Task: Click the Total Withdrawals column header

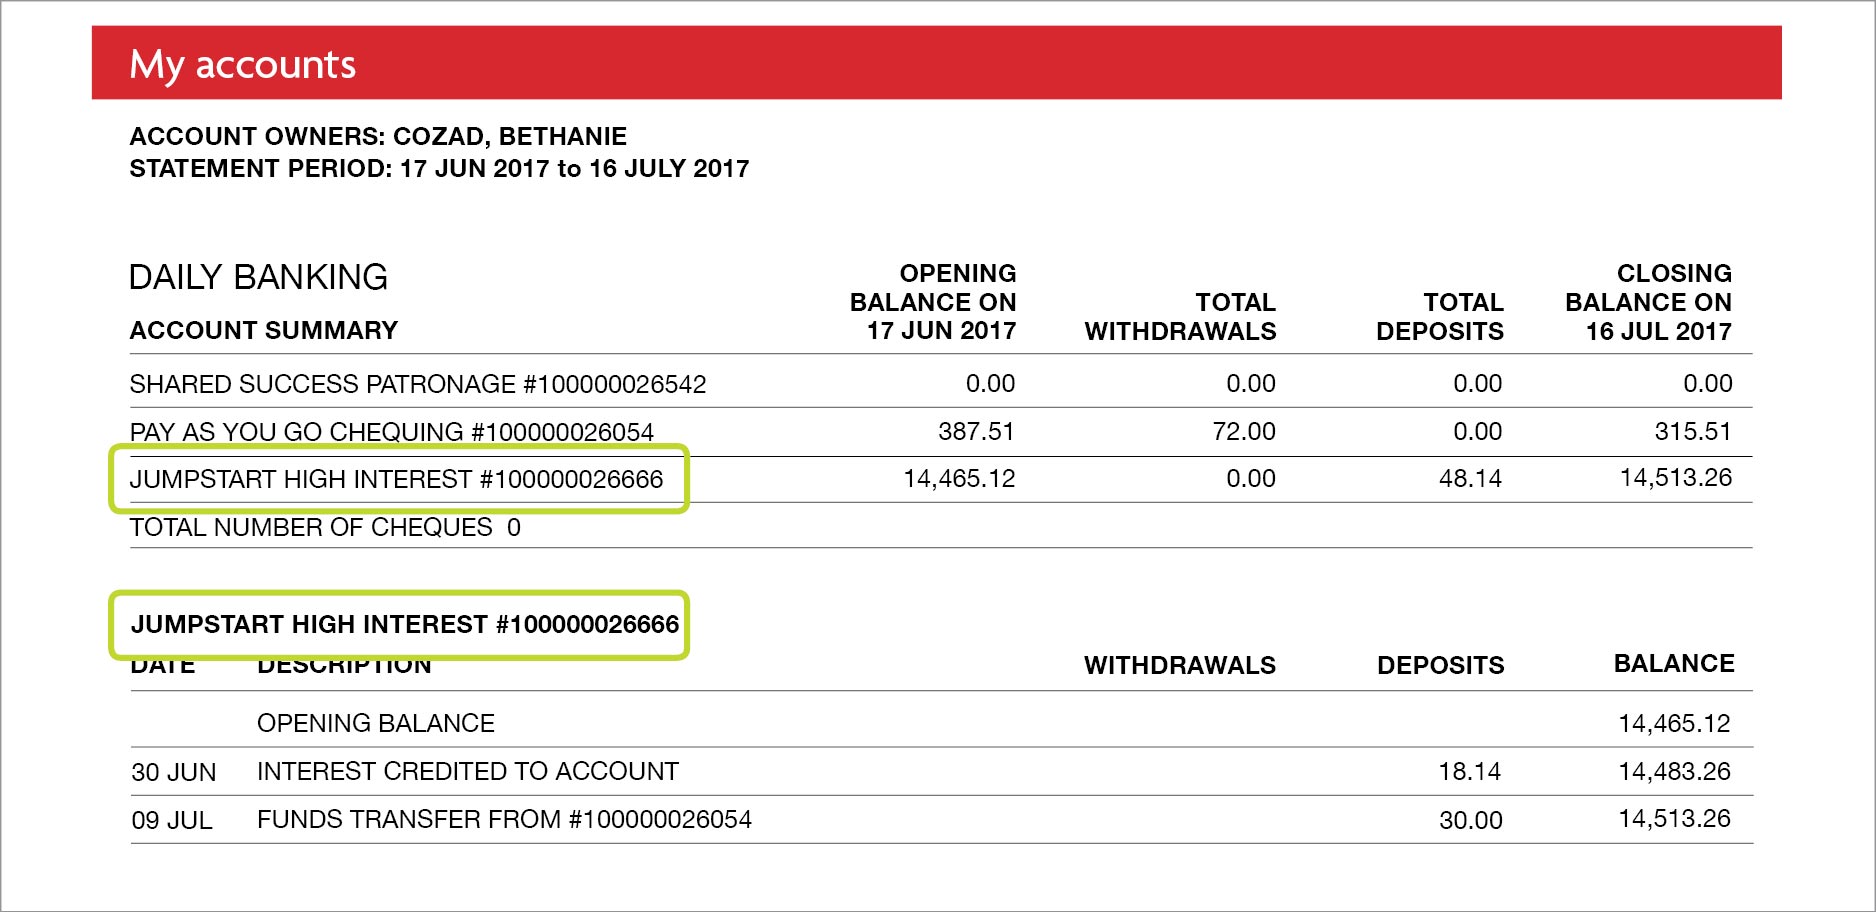Action: (x=1180, y=317)
